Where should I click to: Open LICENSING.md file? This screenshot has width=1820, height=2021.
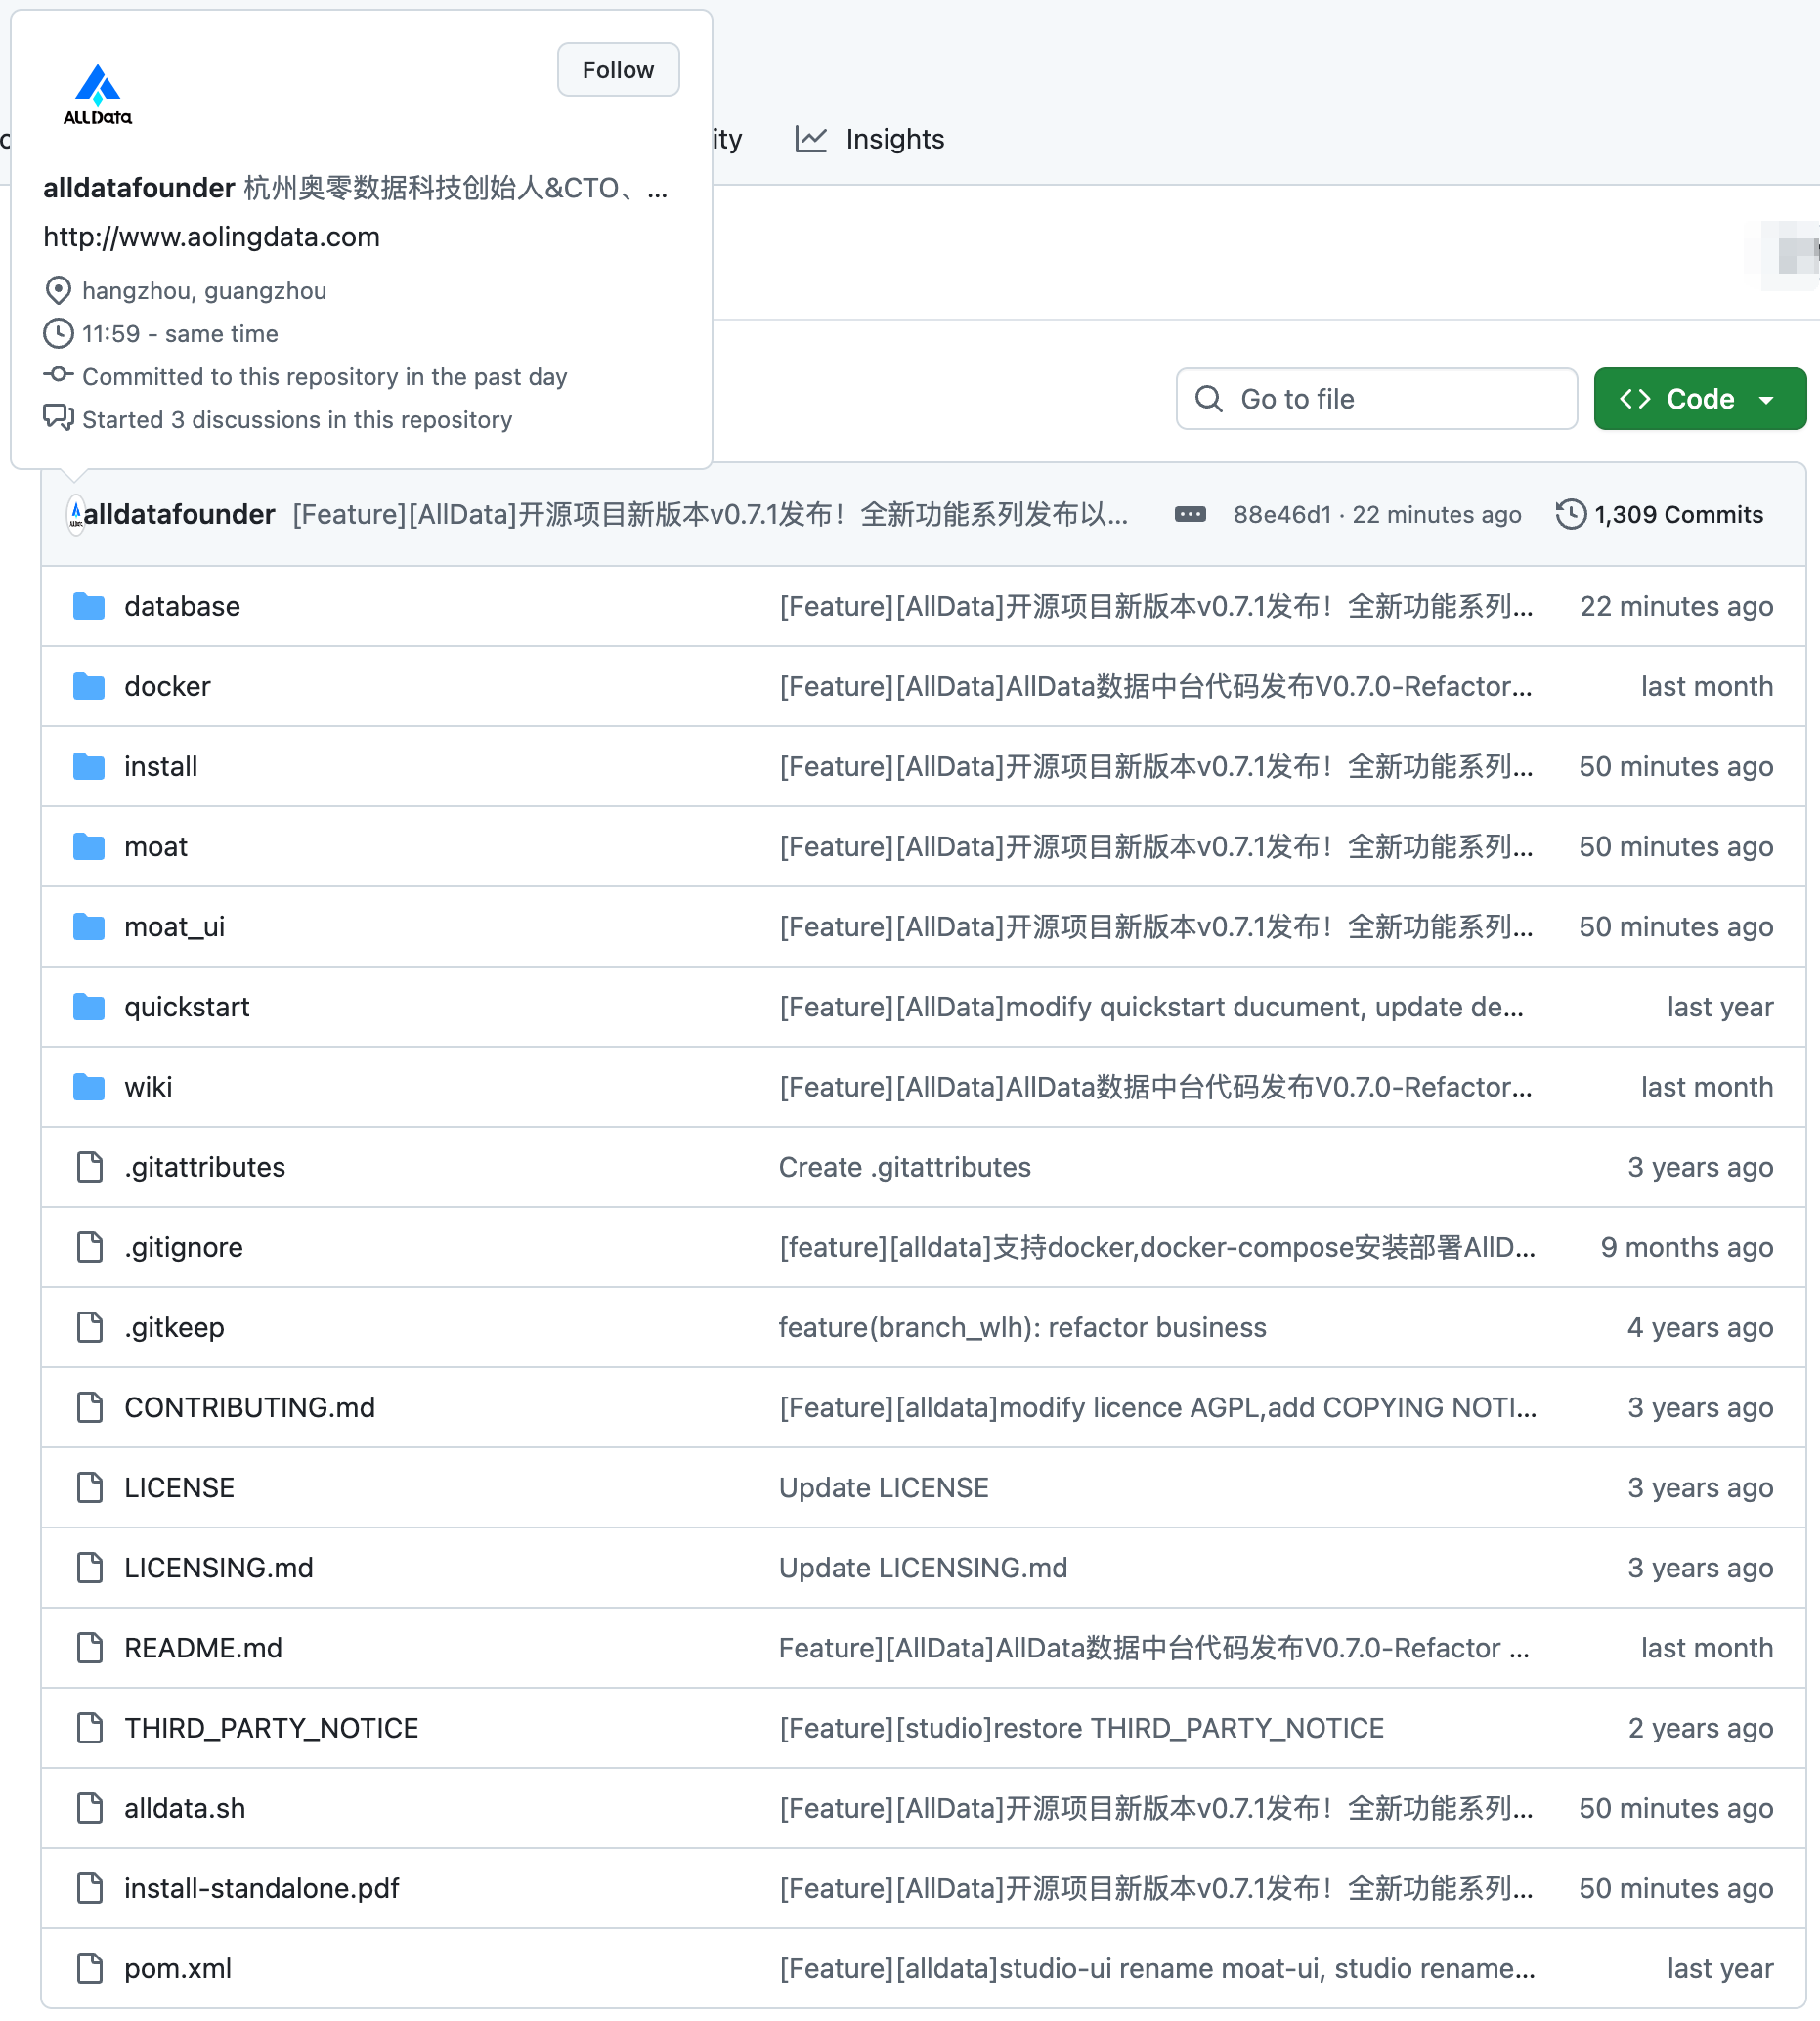click(x=219, y=1567)
